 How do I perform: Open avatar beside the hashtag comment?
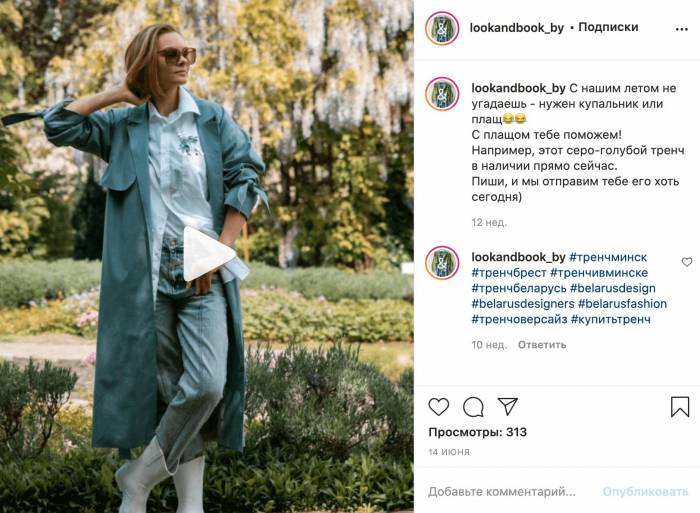tap(442, 263)
